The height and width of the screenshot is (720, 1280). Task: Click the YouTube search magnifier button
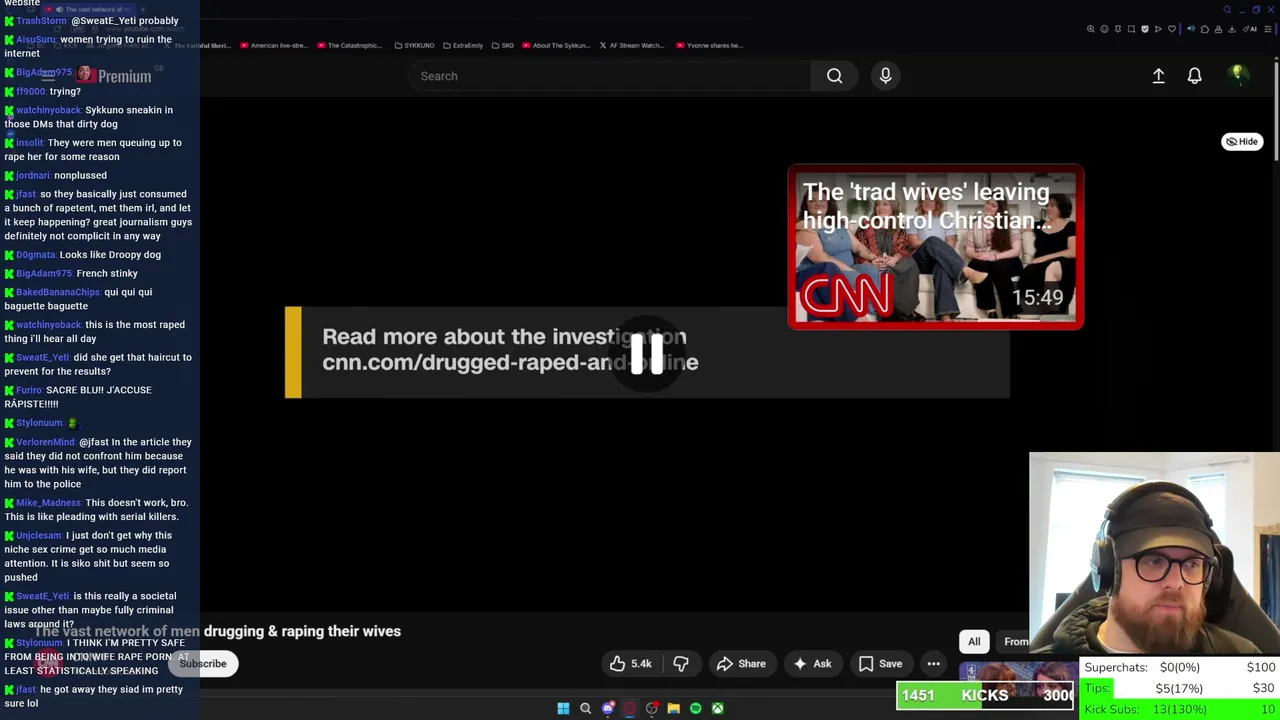coord(834,76)
